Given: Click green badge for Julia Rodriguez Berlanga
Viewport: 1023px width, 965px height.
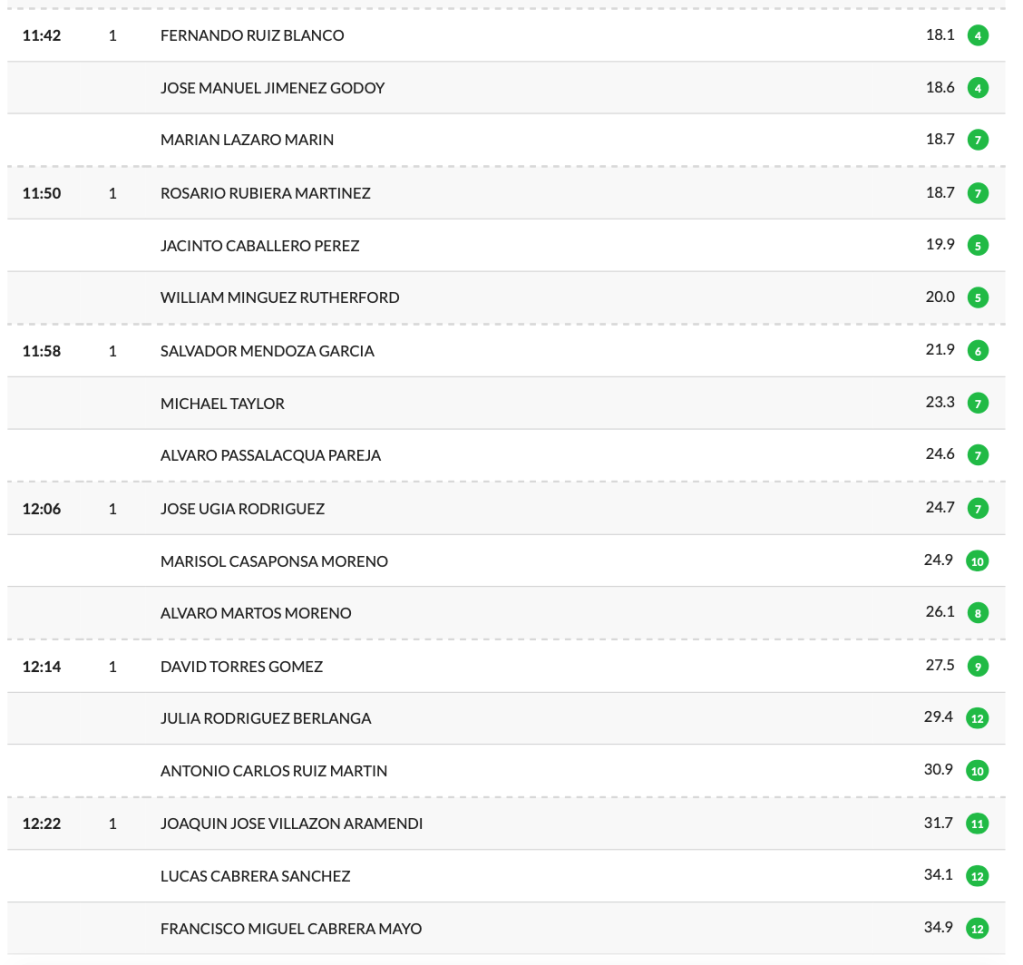Looking at the screenshot, I should click(978, 718).
